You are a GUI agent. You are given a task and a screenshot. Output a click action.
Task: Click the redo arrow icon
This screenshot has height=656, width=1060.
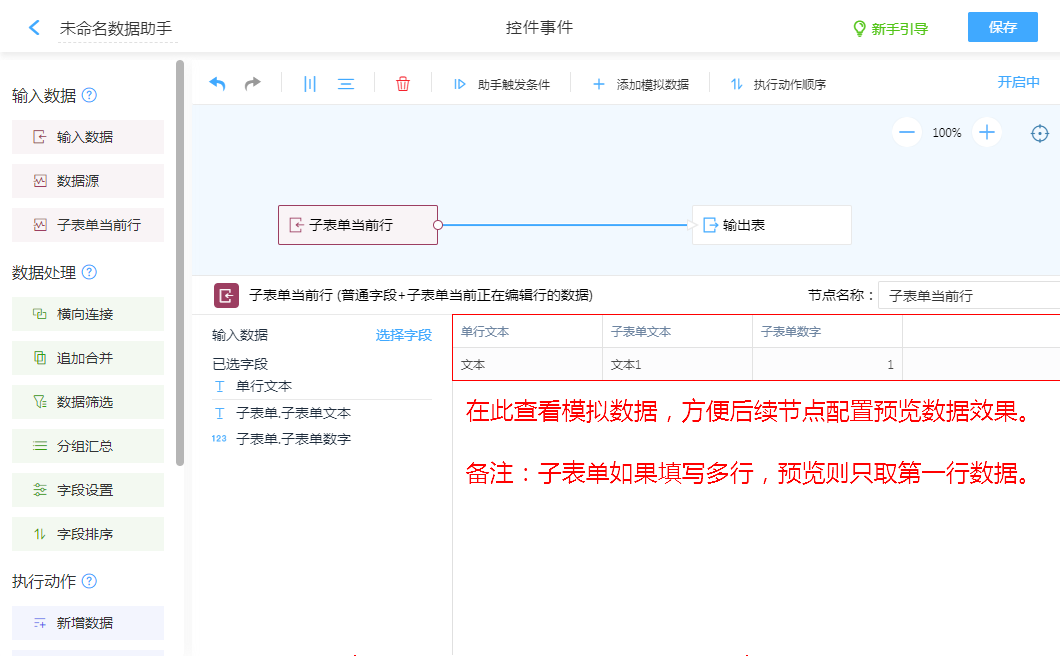pos(253,84)
